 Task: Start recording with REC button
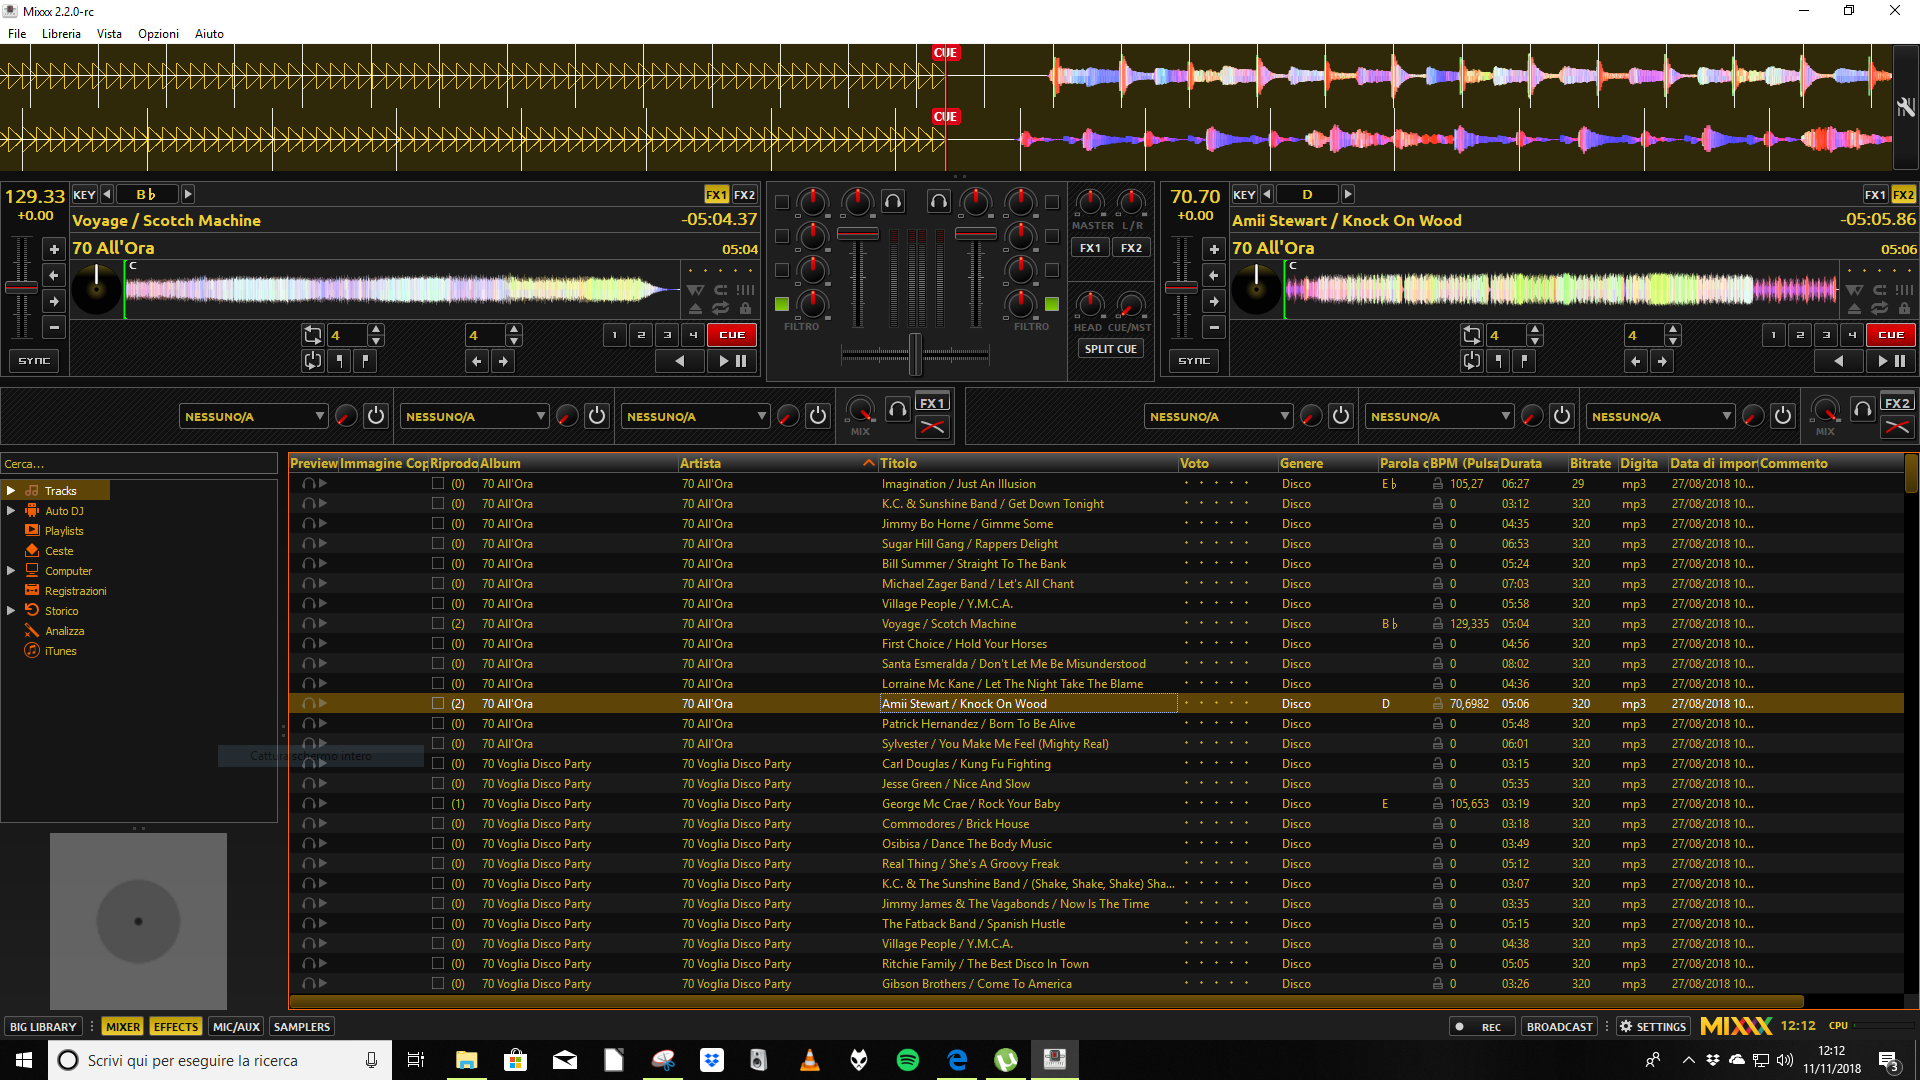[x=1481, y=1027]
